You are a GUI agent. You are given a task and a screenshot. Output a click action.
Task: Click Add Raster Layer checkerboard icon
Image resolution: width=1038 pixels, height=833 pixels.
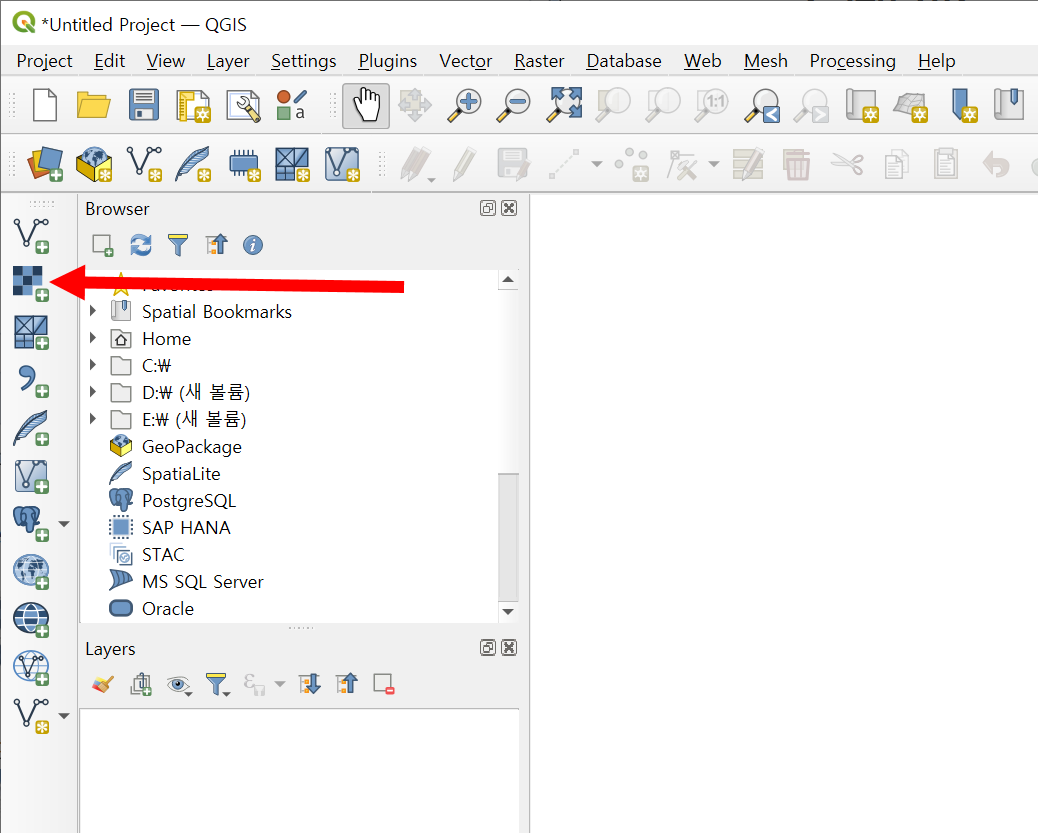pos(31,283)
